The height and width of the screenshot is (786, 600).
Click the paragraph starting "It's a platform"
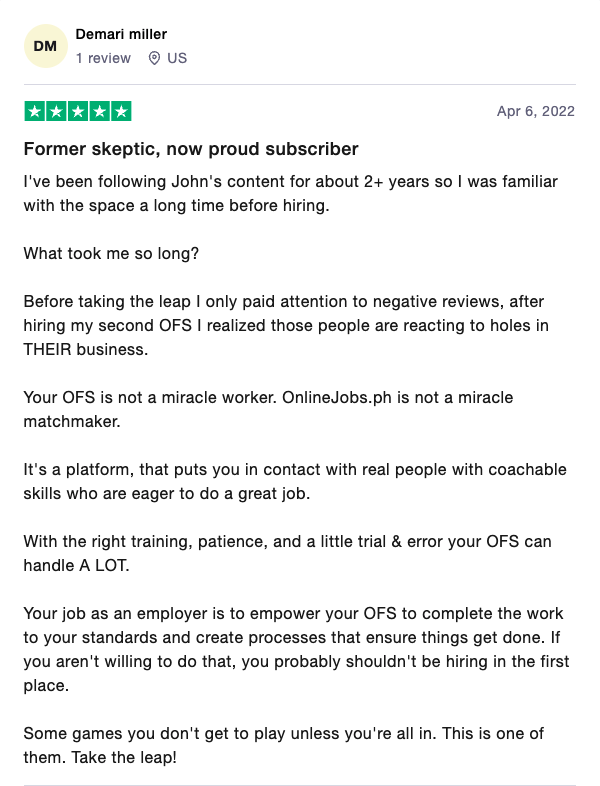pos(294,481)
